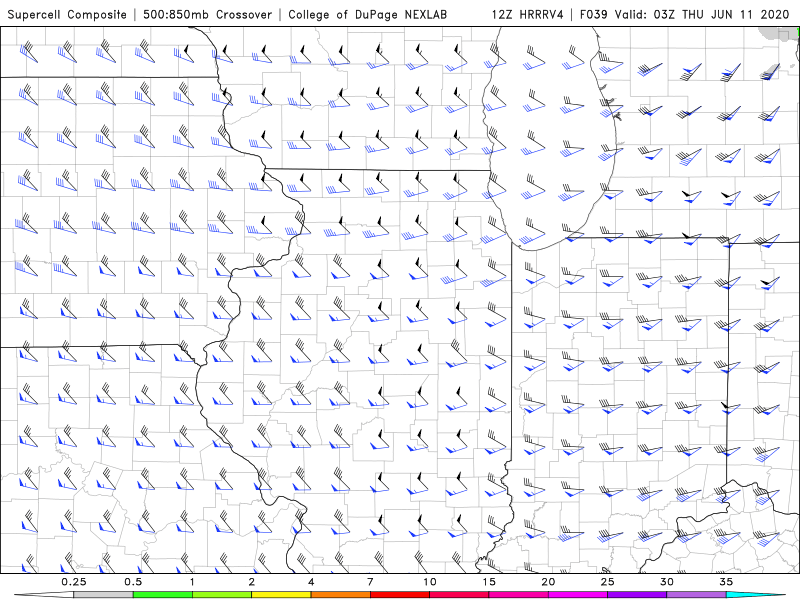The image size is (800, 600).
Task: Click the legend value 4
Action: [x=311, y=582]
